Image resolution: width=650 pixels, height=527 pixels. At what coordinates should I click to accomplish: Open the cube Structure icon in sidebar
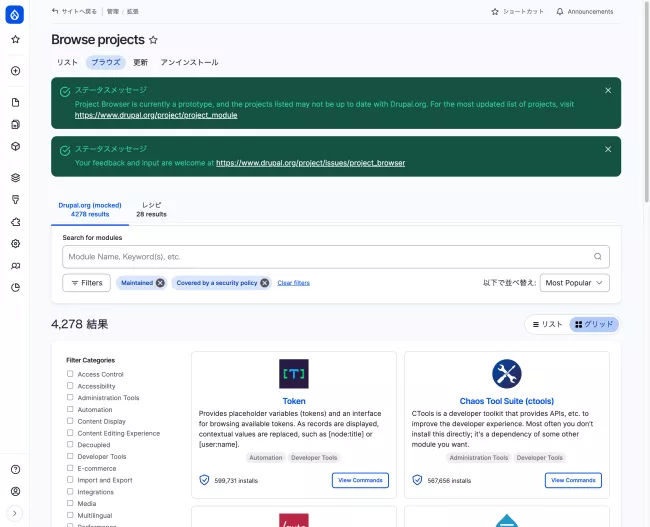point(15,146)
